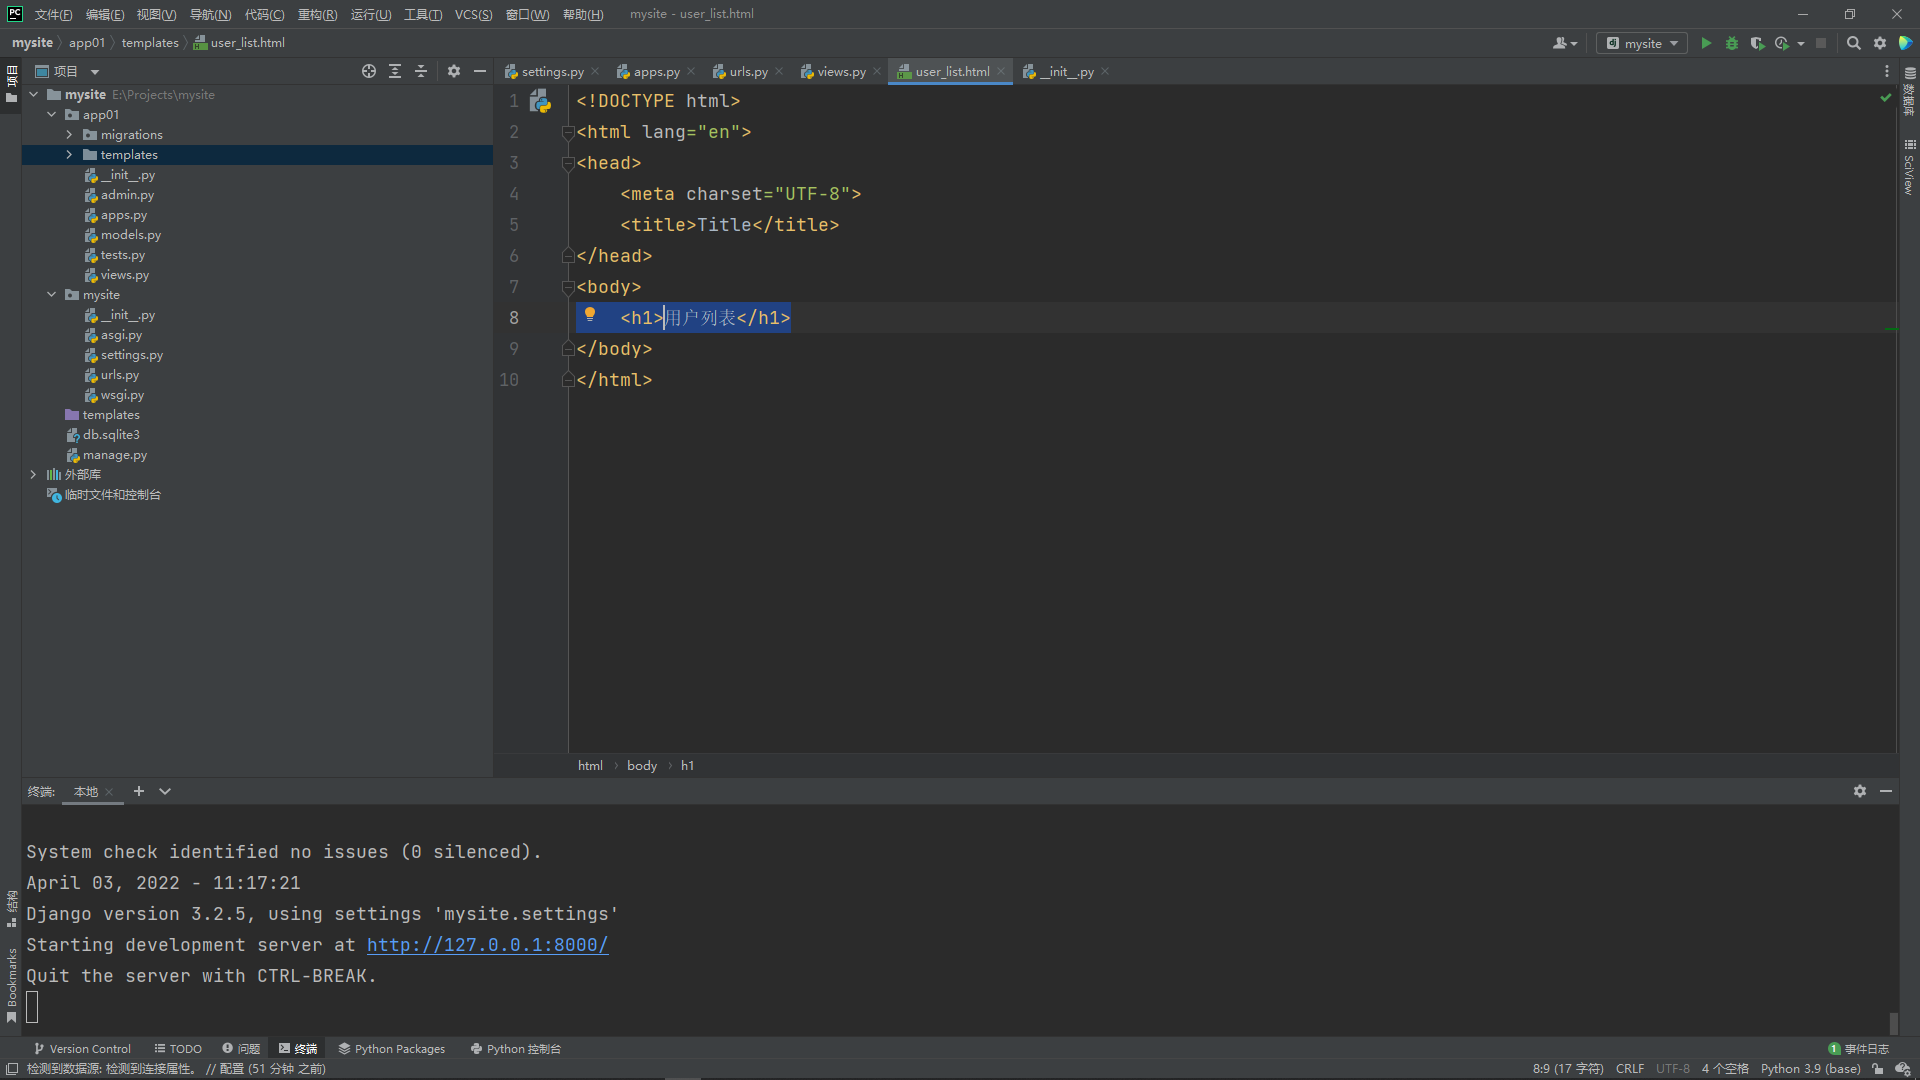Open editor tab list three-dot menu
1920x1080 pixels.
click(x=1887, y=71)
